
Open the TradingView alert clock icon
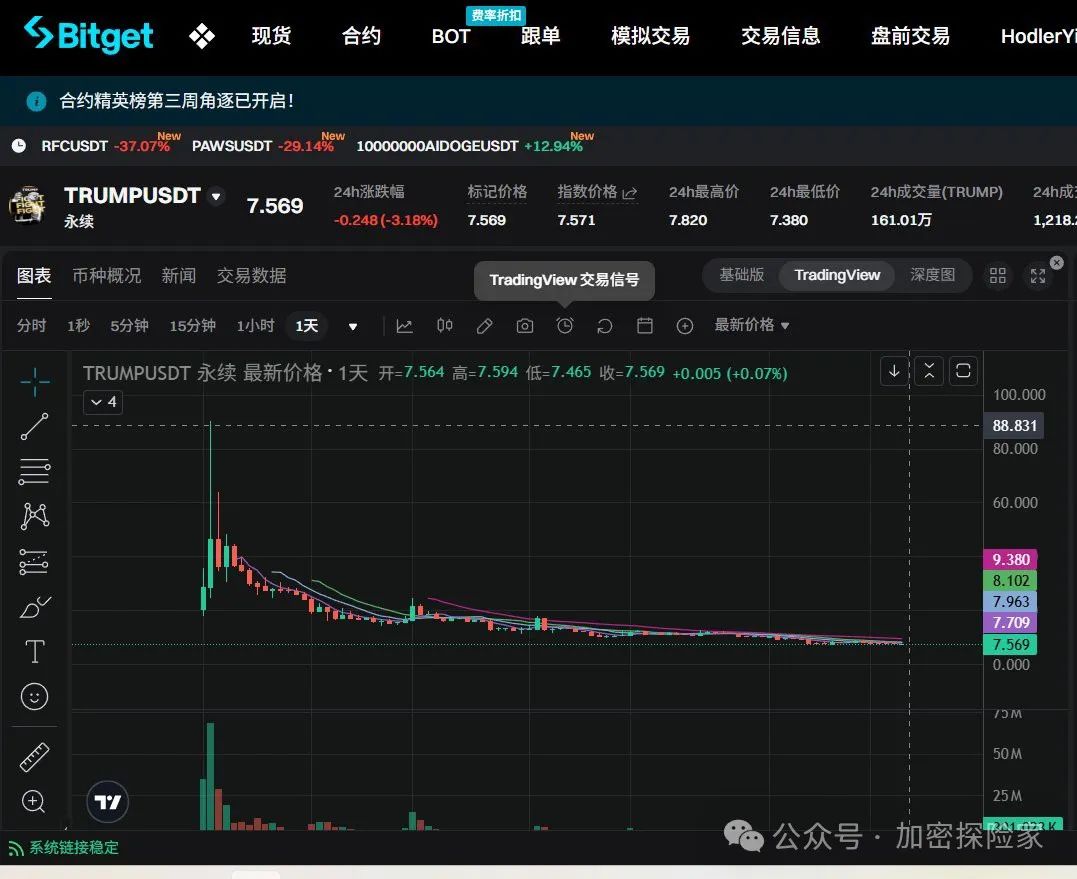[565, 326]
